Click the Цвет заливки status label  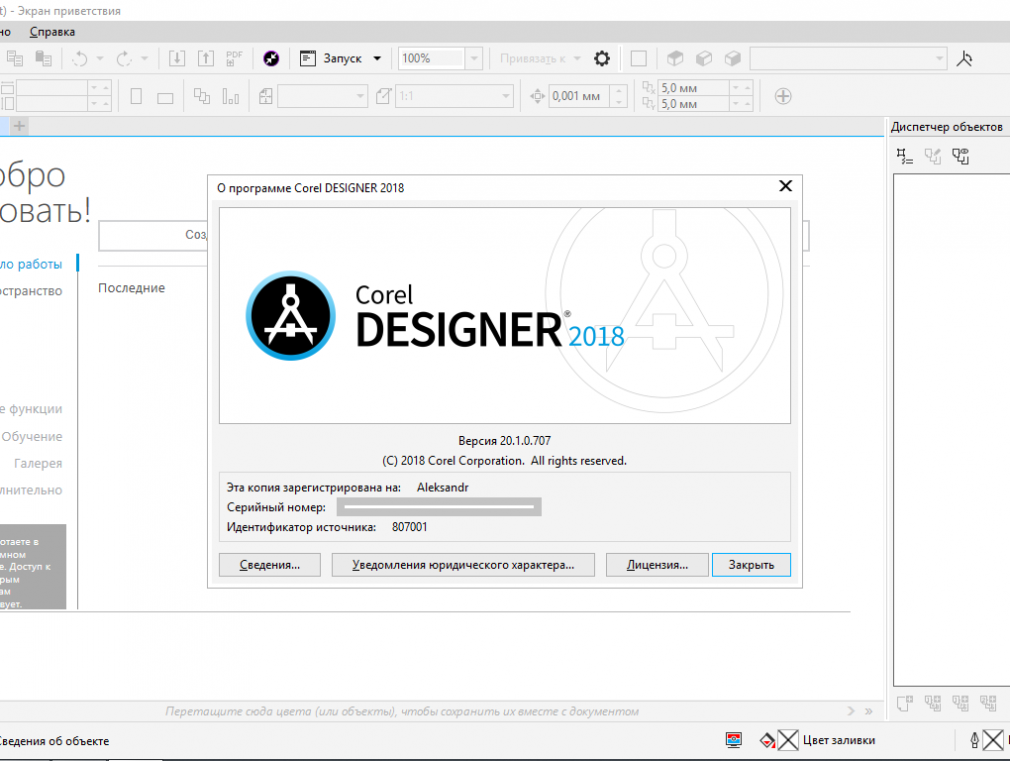pos(839,740)
